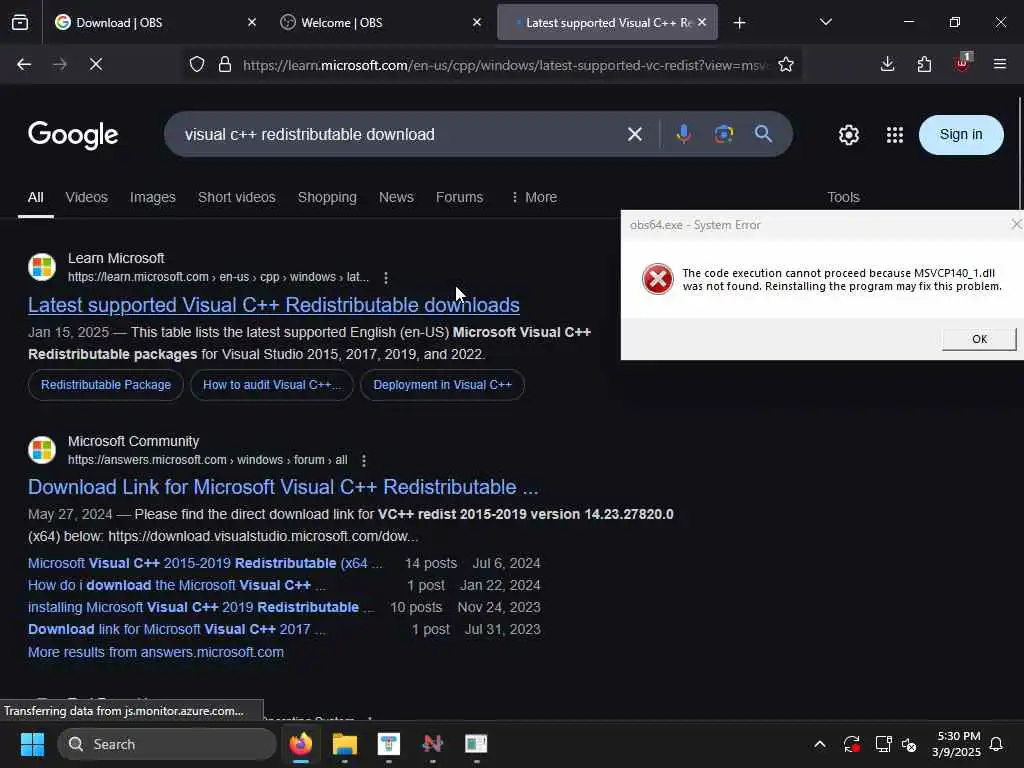1024x768 pixels.
Task: Open options for Learn Microsoft result
Action: (x=386, y=278)
